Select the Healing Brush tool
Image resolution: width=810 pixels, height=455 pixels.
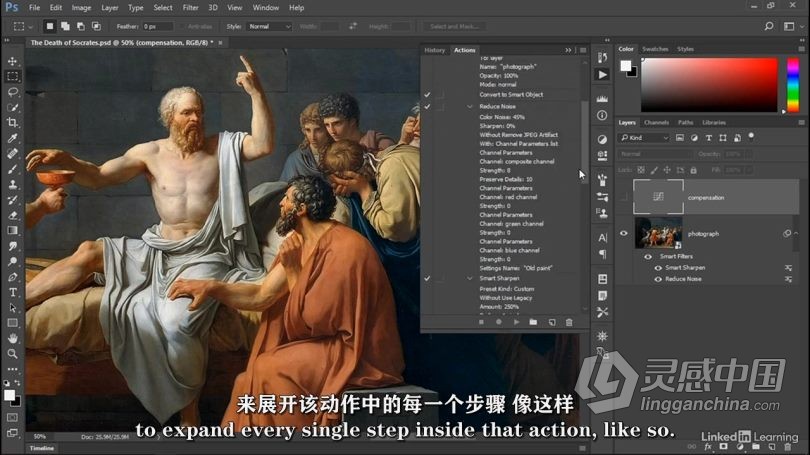tap(12, 153)
